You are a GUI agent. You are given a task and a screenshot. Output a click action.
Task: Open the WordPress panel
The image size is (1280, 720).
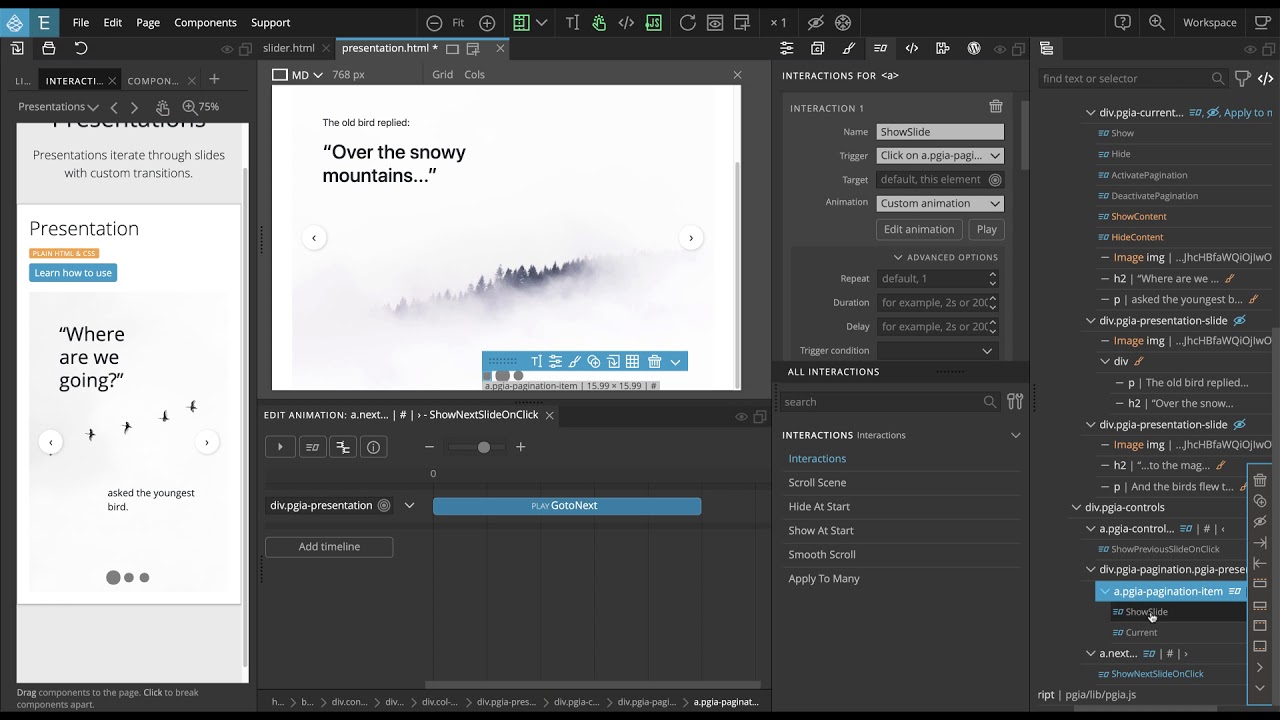(x=973, y=48)
